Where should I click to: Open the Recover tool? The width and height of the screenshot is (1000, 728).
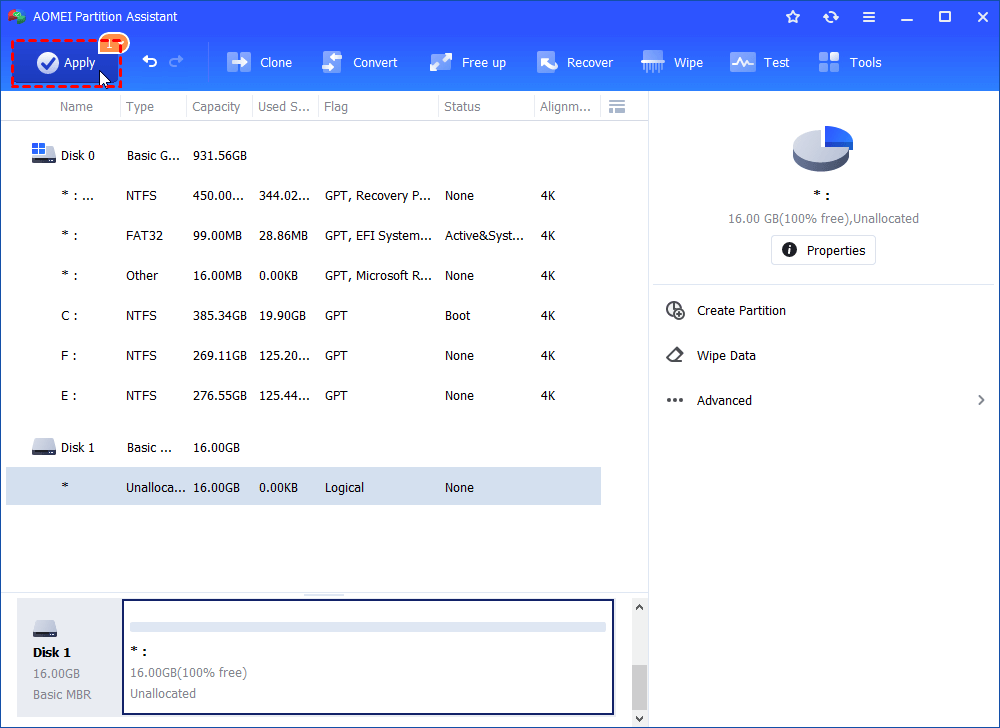coord(575,62)
